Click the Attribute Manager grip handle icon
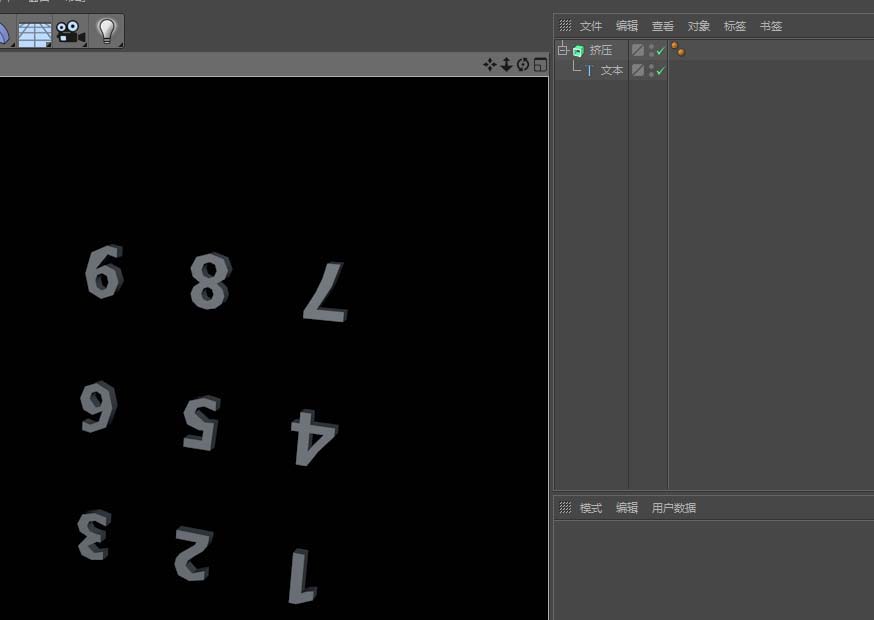The image size is (874, 620). point(565,507)
